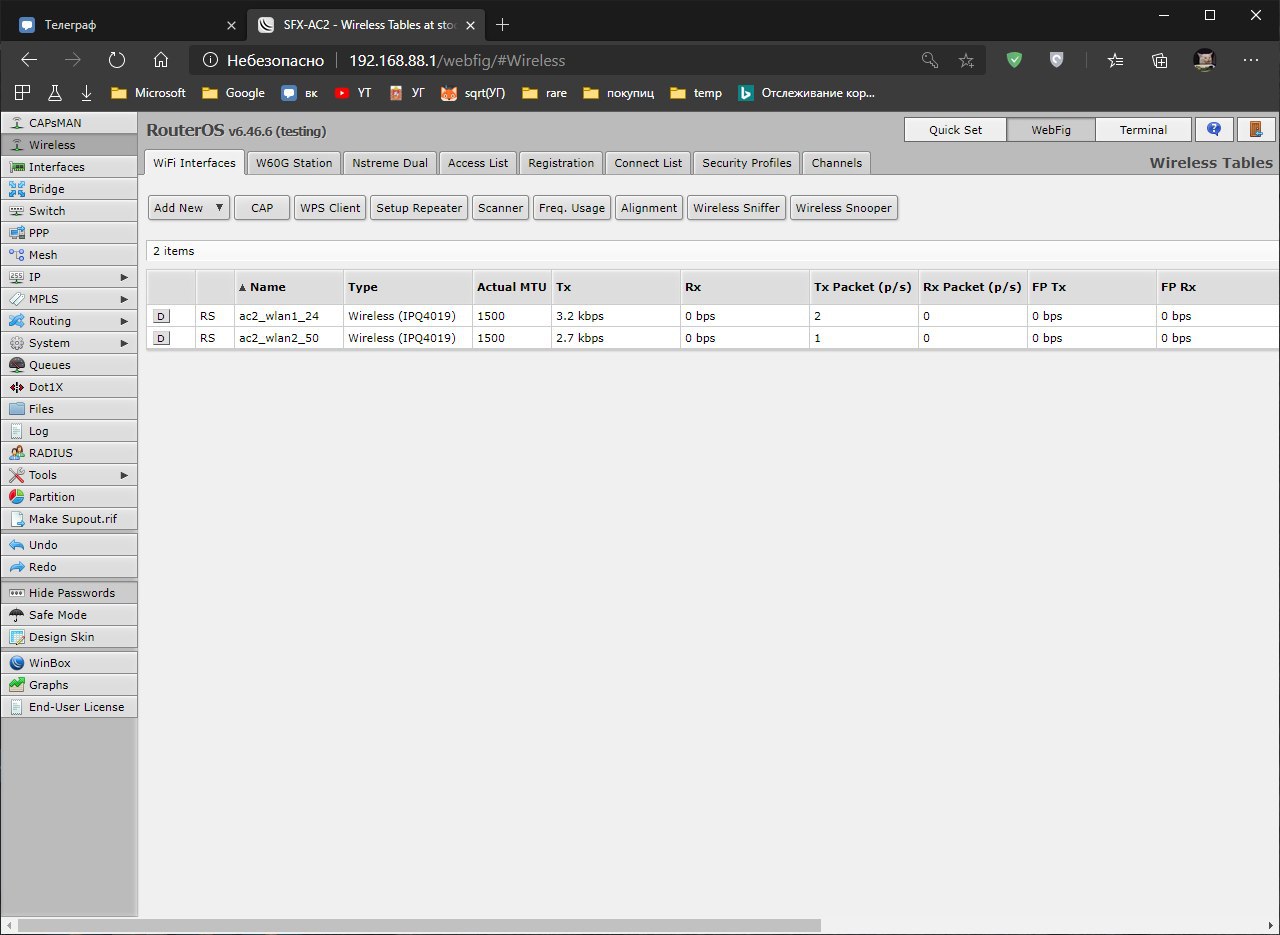Expand the Tools submenu
This screenshot has width=1280, height=935.
pyautogui.click(x=69, y=475)
